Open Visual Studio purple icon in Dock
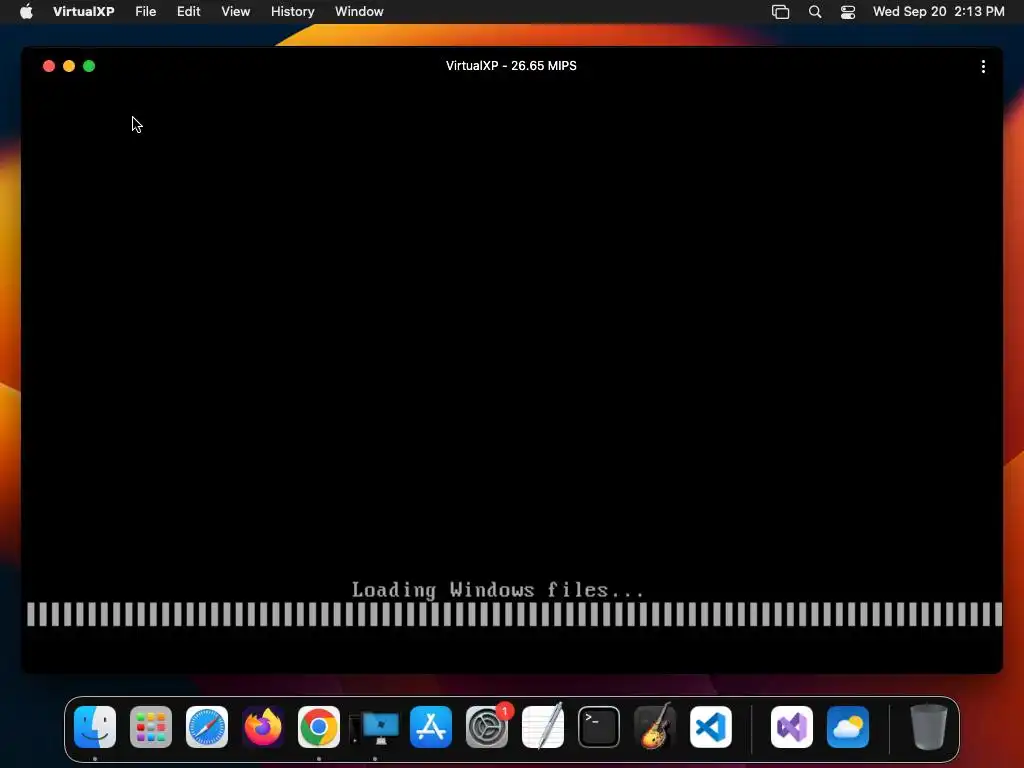1024x768 pixels. click(x=792, y=727)
